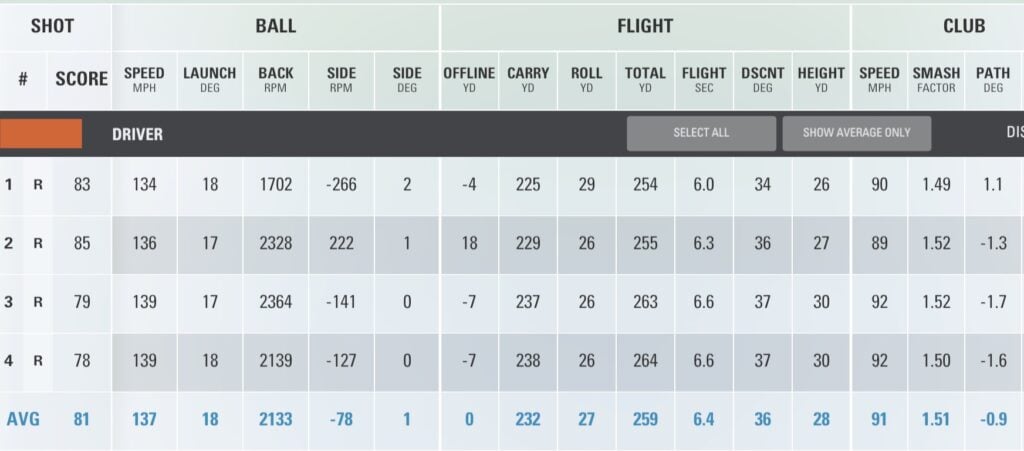This screenshot has width=1024, height=451.
Task: Click the HEIGHT YD column header
Action: click(x=821, y=79)
